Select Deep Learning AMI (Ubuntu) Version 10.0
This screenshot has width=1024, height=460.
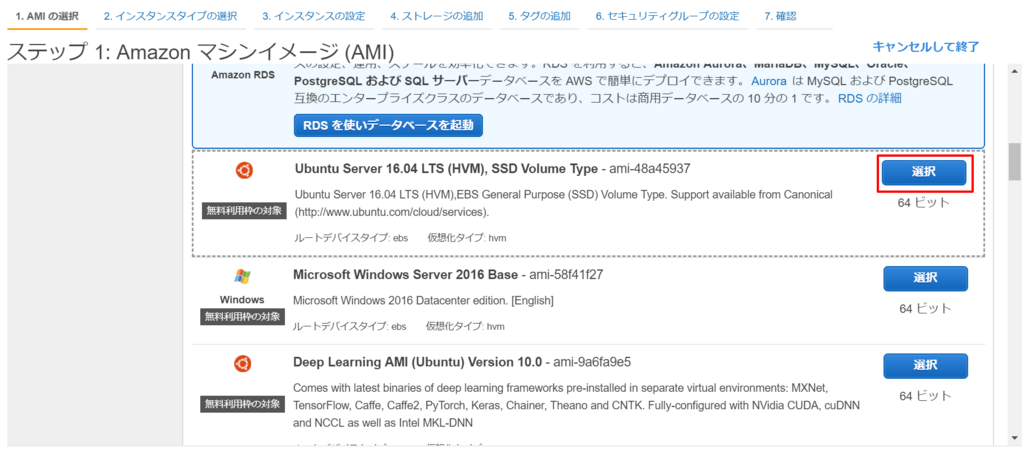(x=925, y=366)
